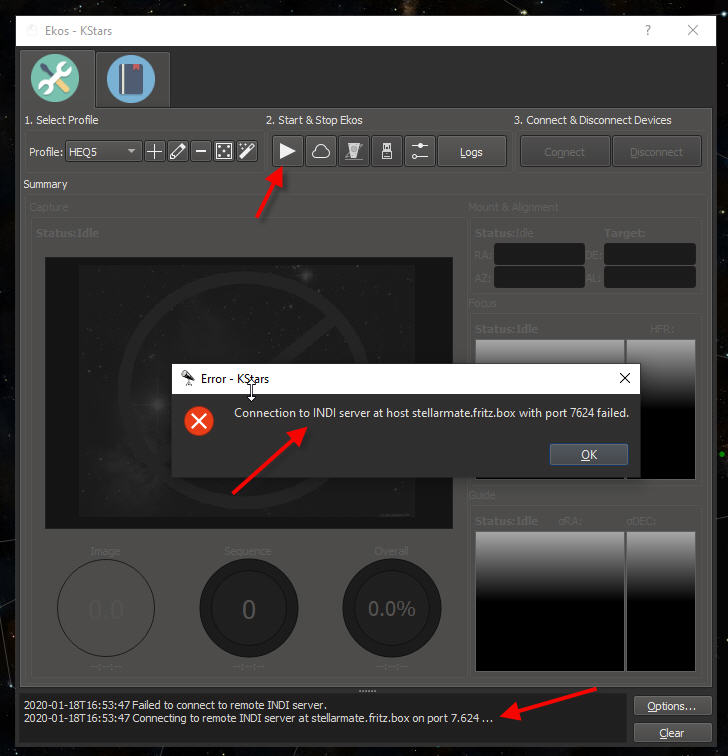Remove the profile using minus icon
This screenshot has height=756, width=728.
[x=201, y=152]
